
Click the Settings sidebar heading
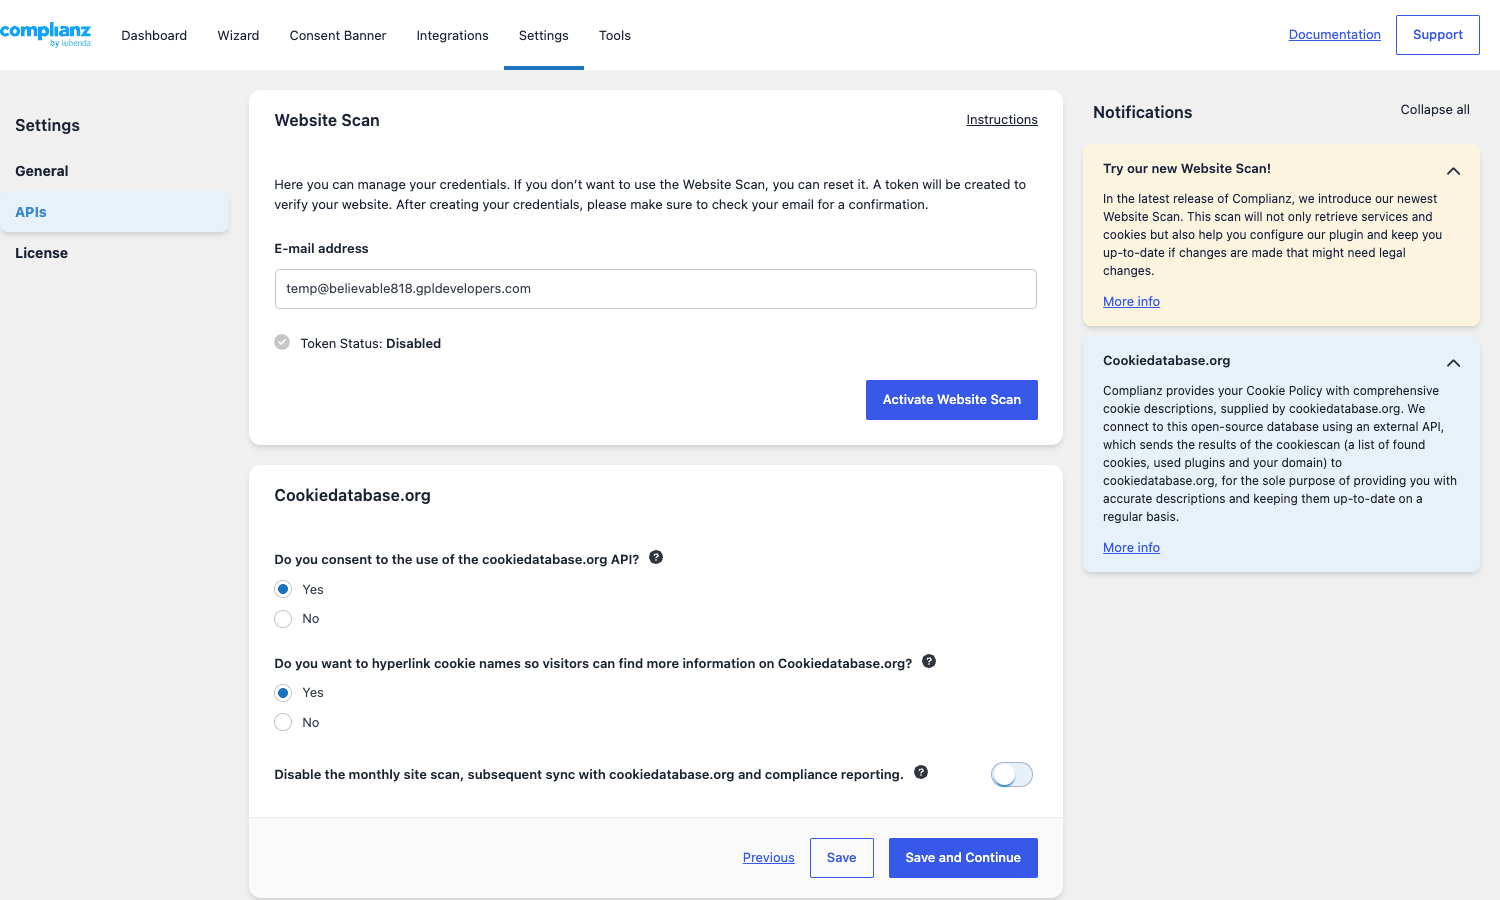(47, 125)
